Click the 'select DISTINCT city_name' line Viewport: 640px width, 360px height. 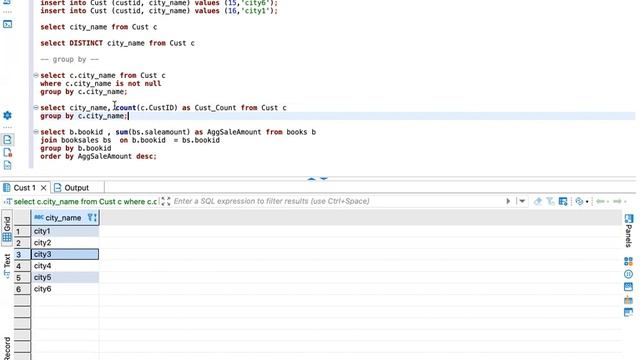[x=118, y=43]
